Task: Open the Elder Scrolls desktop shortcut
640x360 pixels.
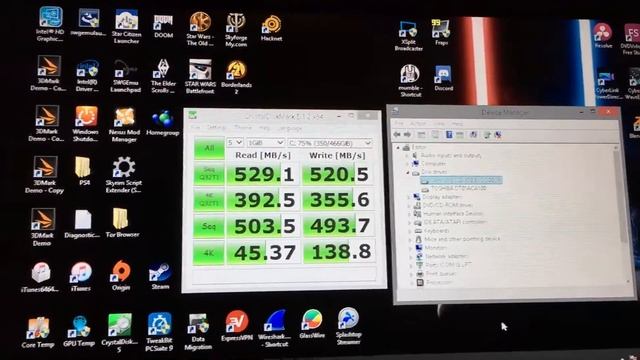Action: [163, 76]
